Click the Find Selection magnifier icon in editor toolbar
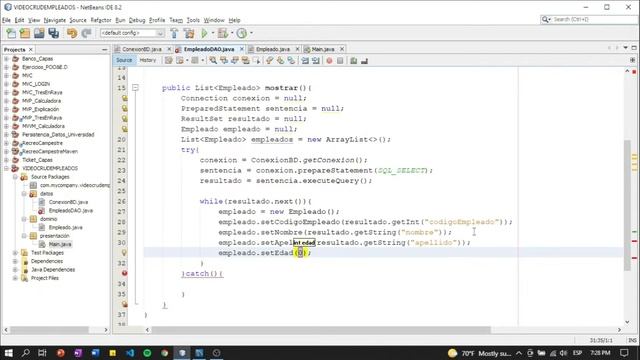The width and height of the screenshot is (640, 360). 213,60
